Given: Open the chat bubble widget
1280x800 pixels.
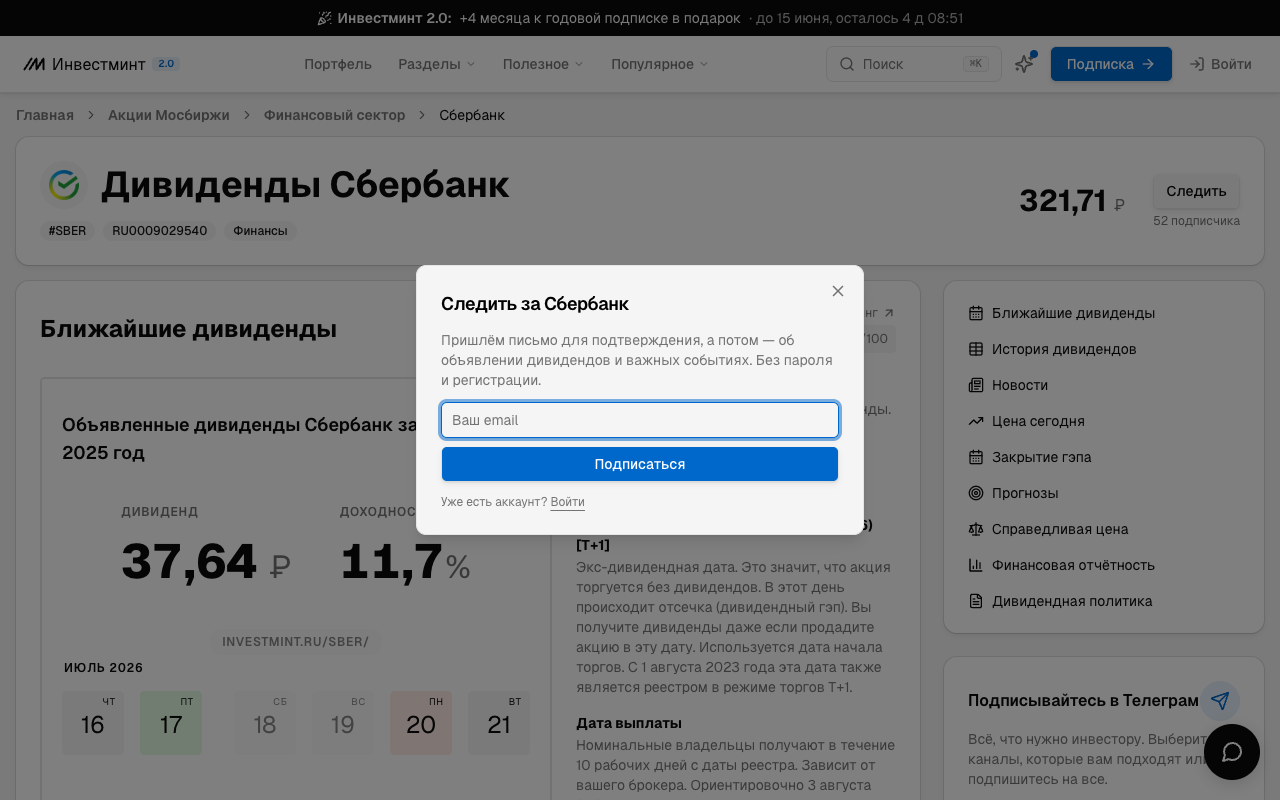Looking at the screenshot, I should pyautogui.click(x=1232, y=752).
